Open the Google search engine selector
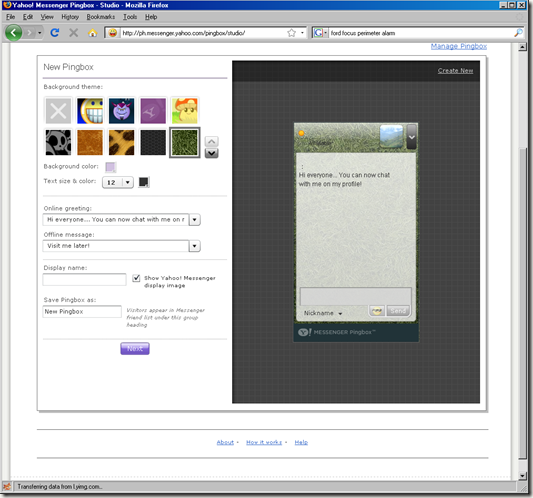Viewport: 533px width, 498px height. pos(321,33)
